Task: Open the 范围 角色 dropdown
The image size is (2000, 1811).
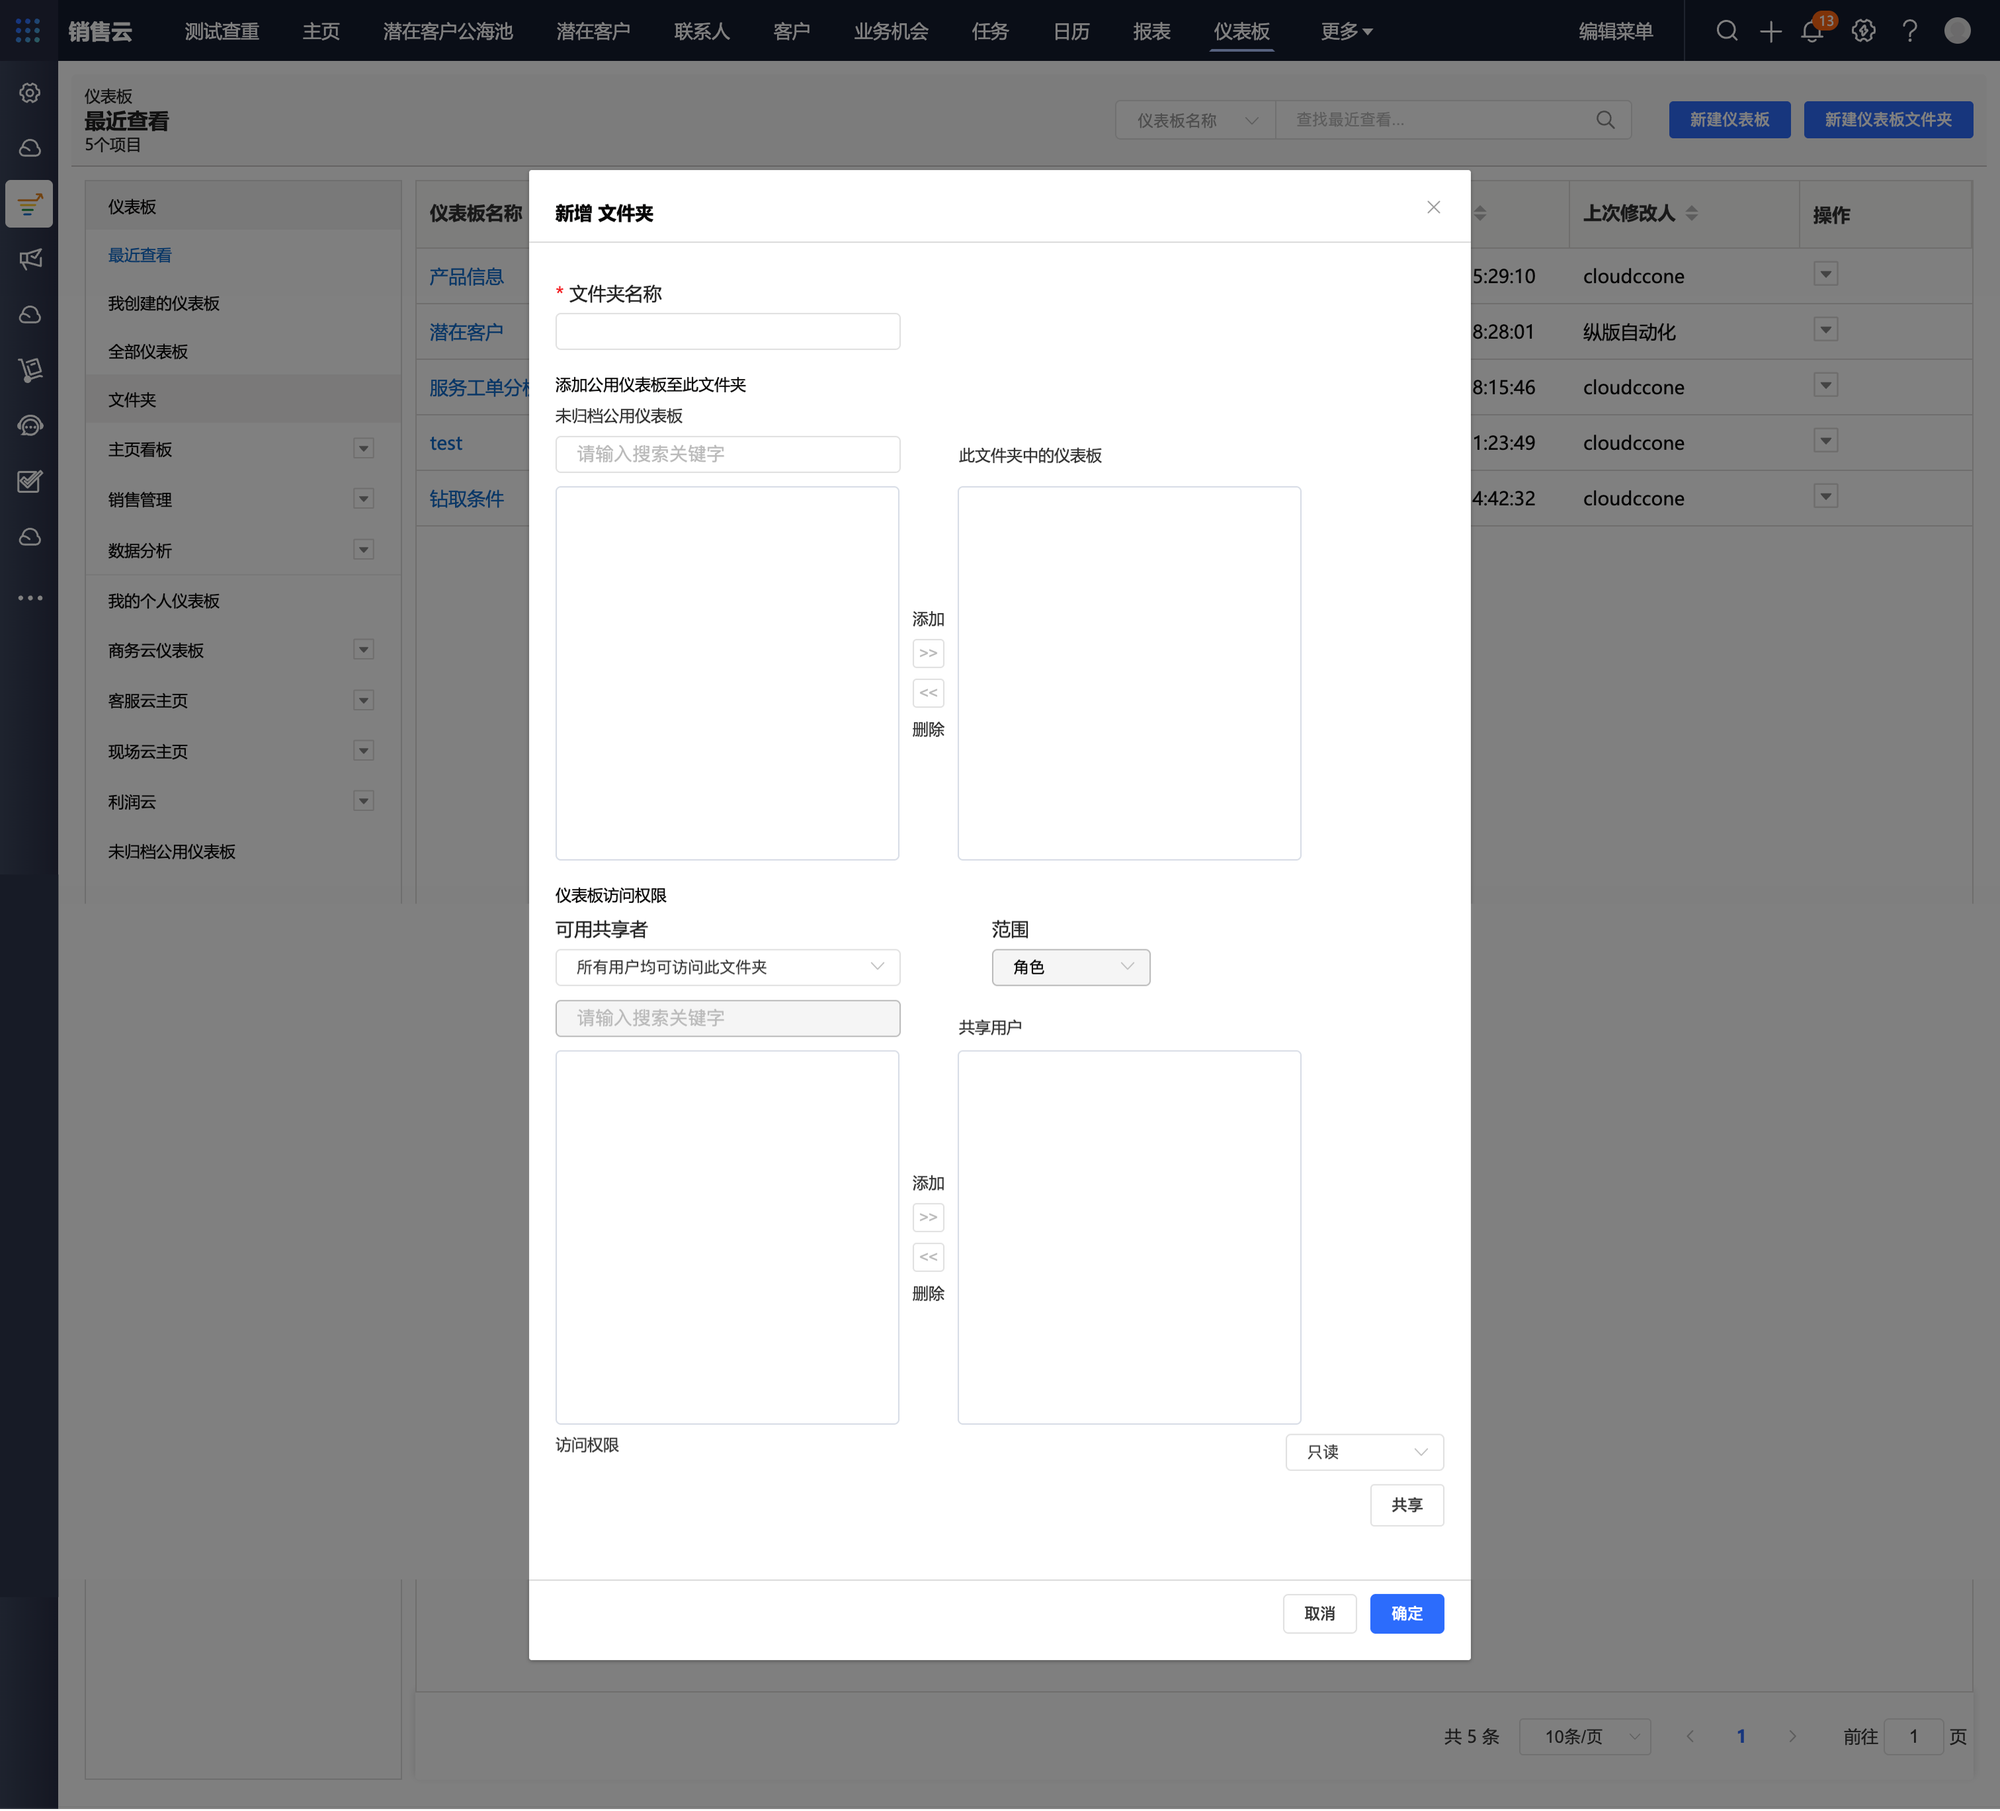Action: pyautogui.click(x=1070, y=967)
